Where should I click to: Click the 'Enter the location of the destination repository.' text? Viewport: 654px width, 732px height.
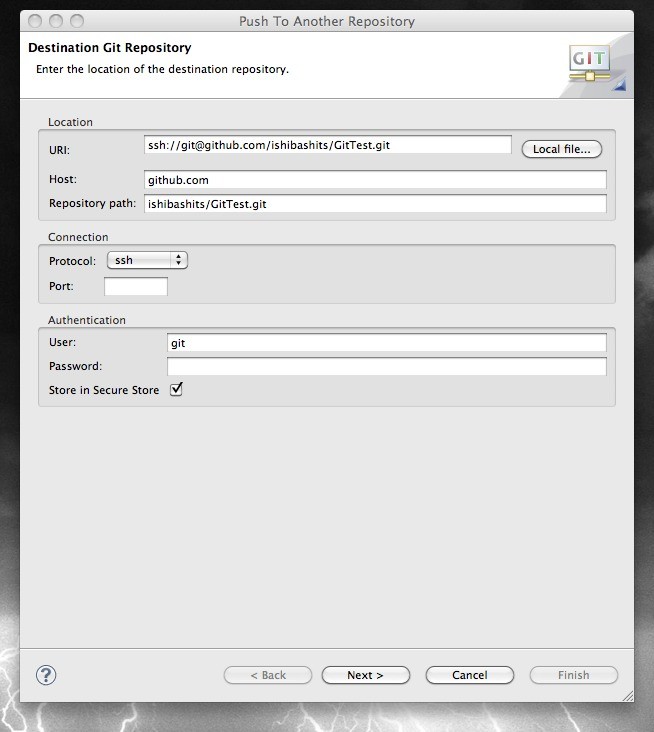point(162,69)
